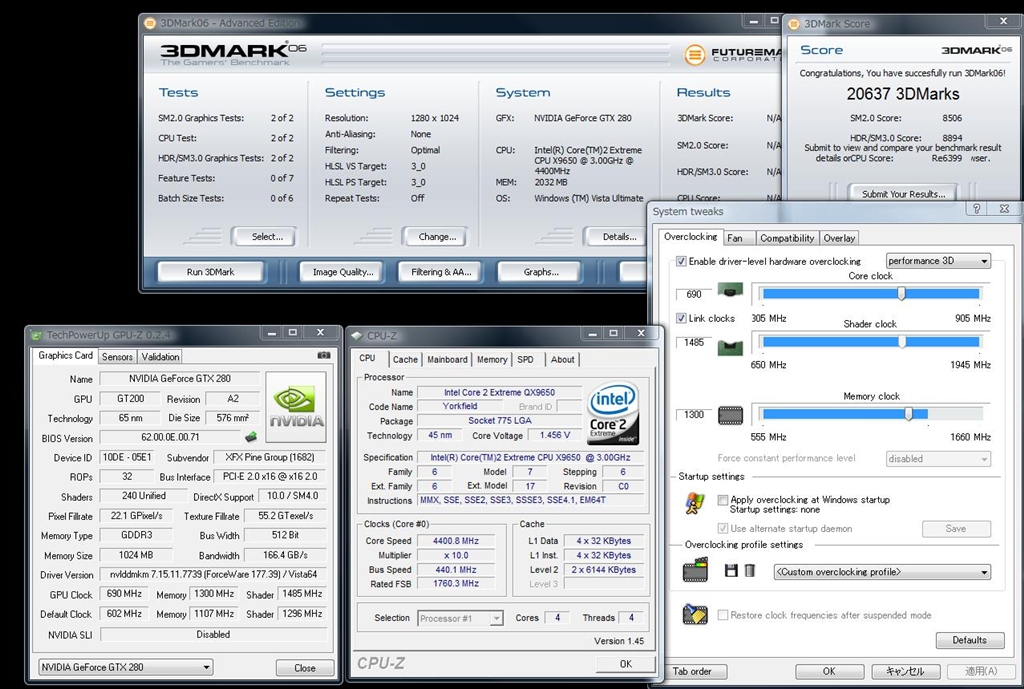Open the Mainboard tab in CPU-Z

click(447, 359)
